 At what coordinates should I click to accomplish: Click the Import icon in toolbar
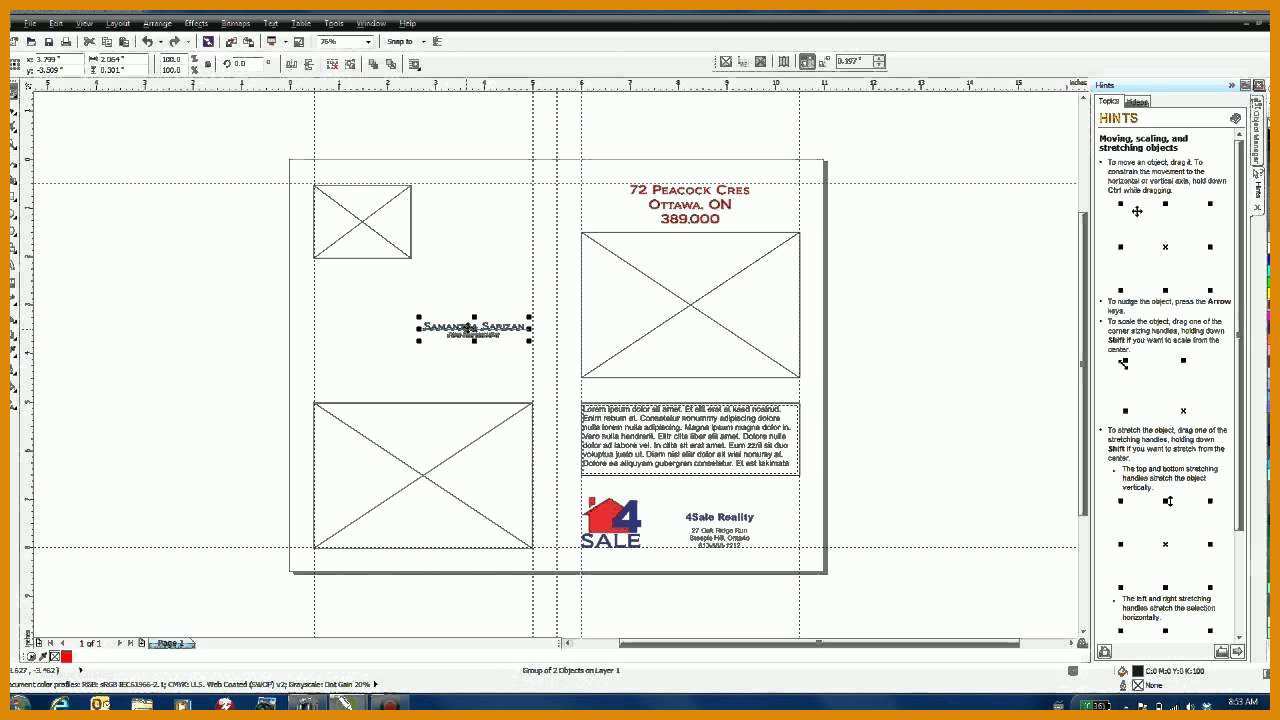(x=231, y=42)
